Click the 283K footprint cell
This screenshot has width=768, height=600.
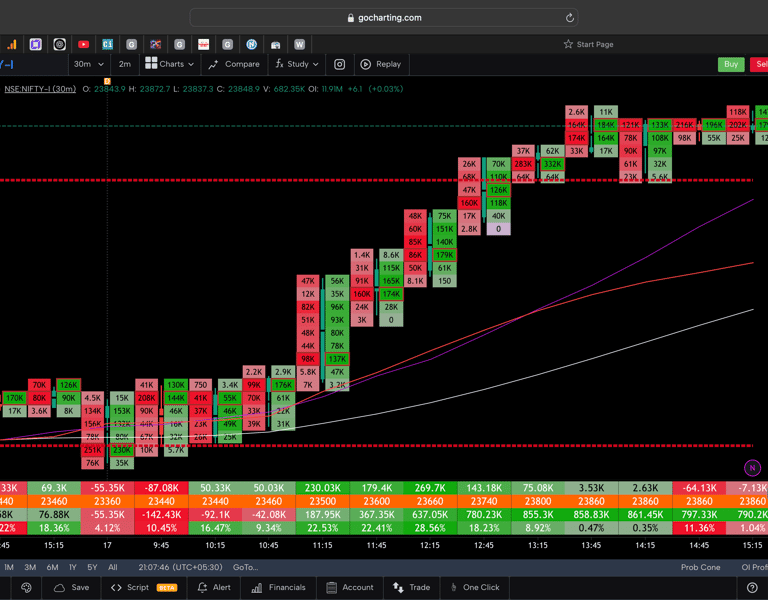click(x=523, y=164)
